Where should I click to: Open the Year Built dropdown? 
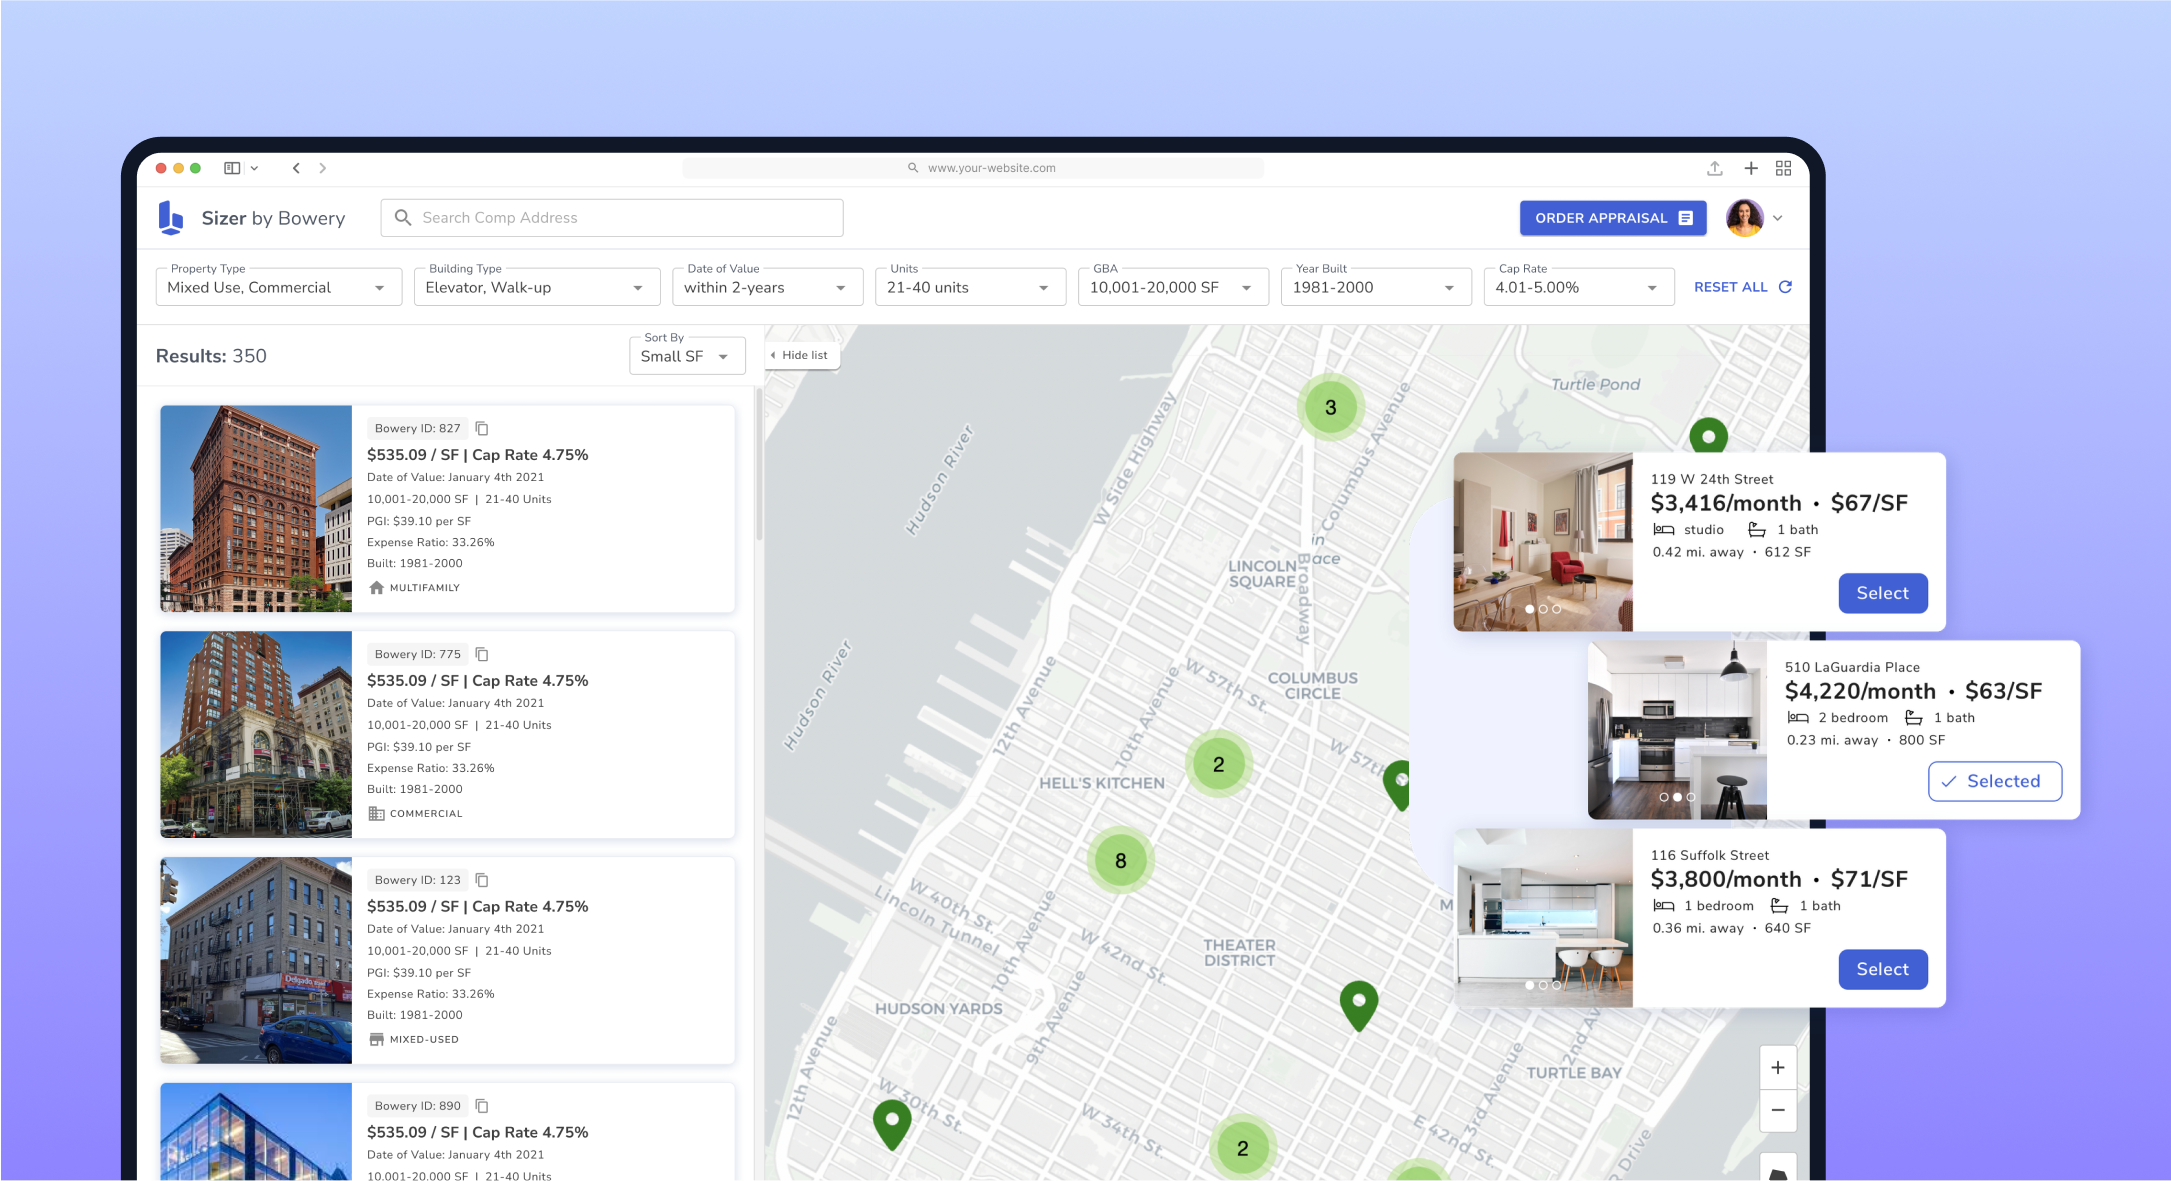(1376, 287)
